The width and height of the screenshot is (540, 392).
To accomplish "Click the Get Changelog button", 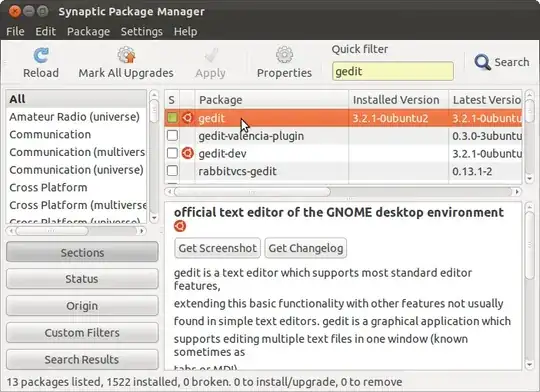I will coord(306,248).
